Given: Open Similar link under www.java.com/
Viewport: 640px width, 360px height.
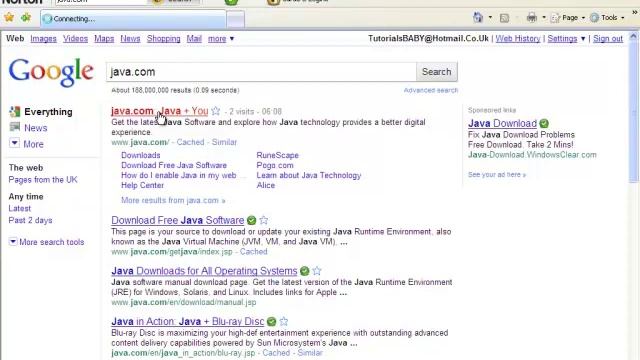Looking at the screenshot, I should (x=224, y=142).
